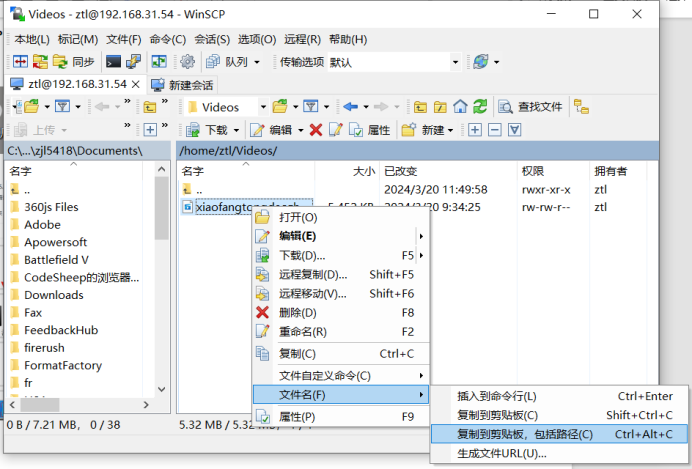
Task: Open the Remote (远程) menu
Action: coord(302,39)
